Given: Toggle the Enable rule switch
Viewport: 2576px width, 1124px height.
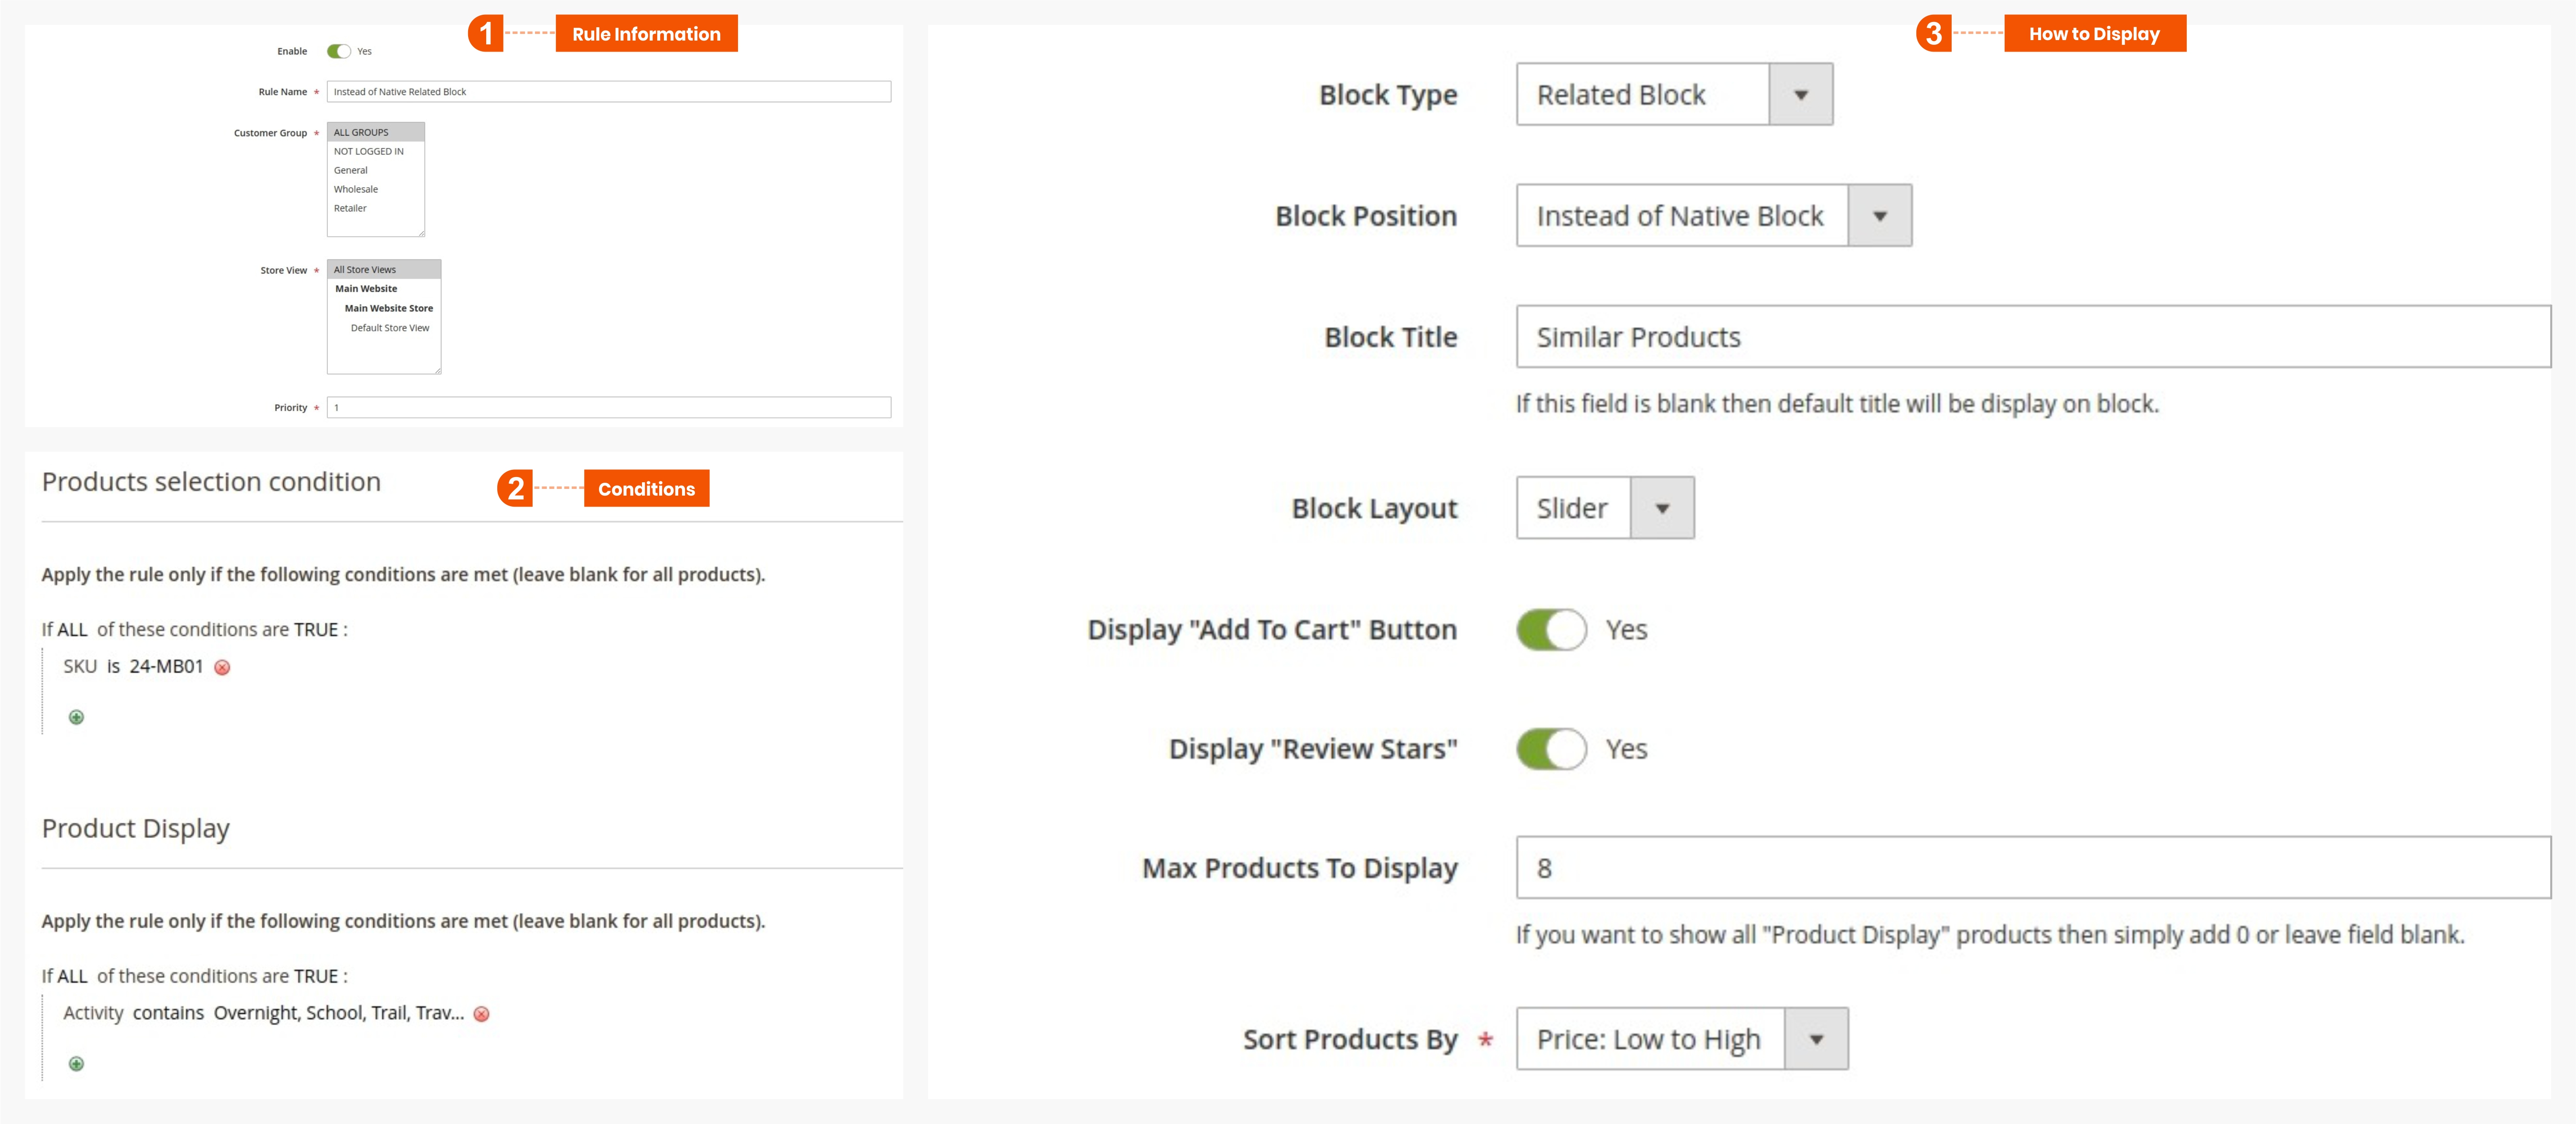Looking at the screenshot, I should pos(339,51).
